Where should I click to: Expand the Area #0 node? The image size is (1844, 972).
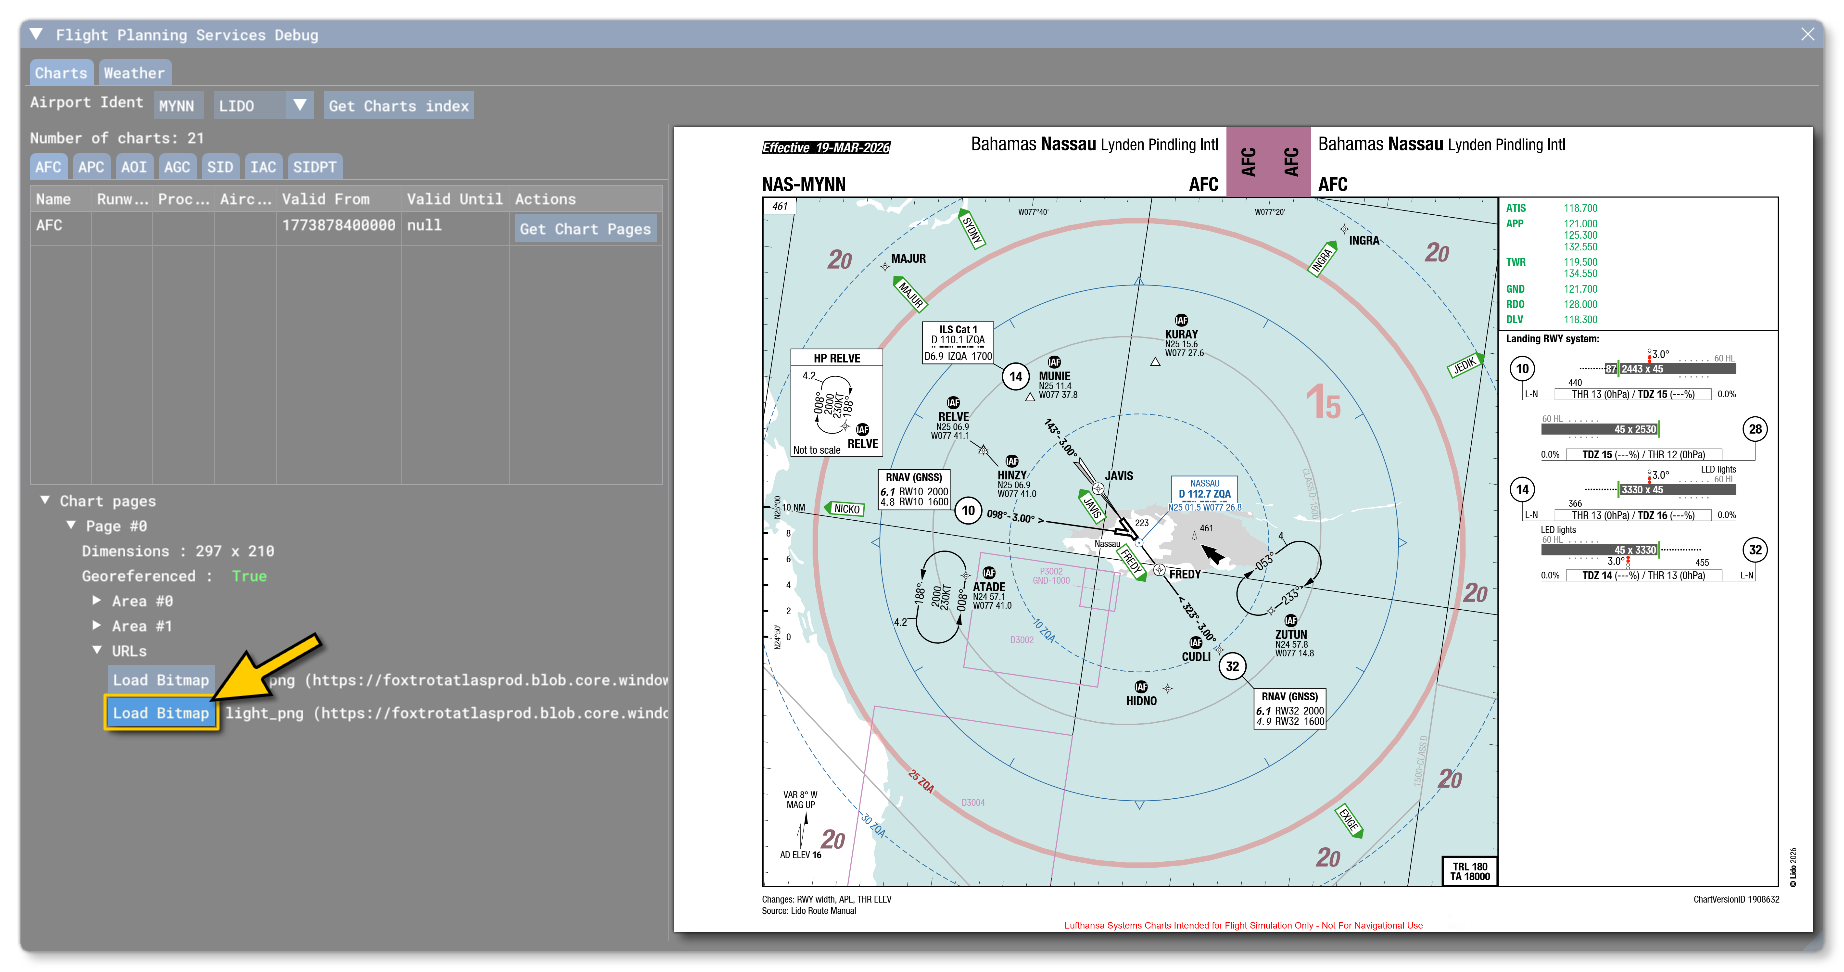(97, 600)
